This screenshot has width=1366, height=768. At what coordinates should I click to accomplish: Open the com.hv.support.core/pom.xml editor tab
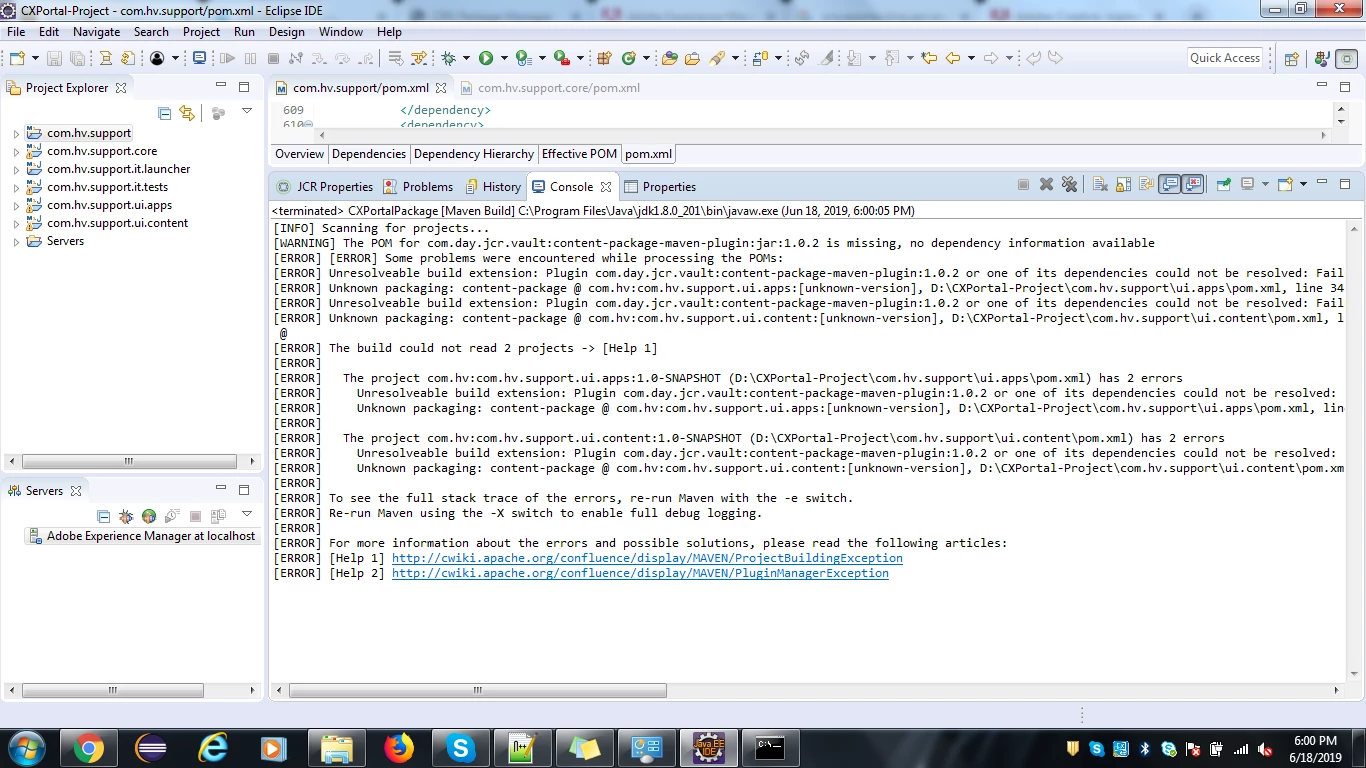click(549, 88)
